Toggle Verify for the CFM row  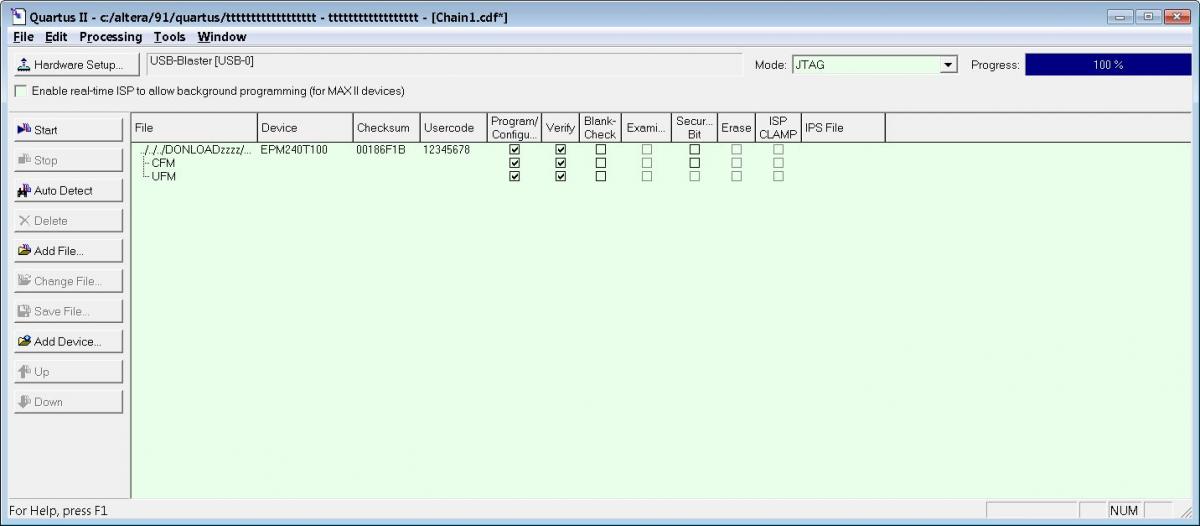pyautogui.click(x=561, y=163)
